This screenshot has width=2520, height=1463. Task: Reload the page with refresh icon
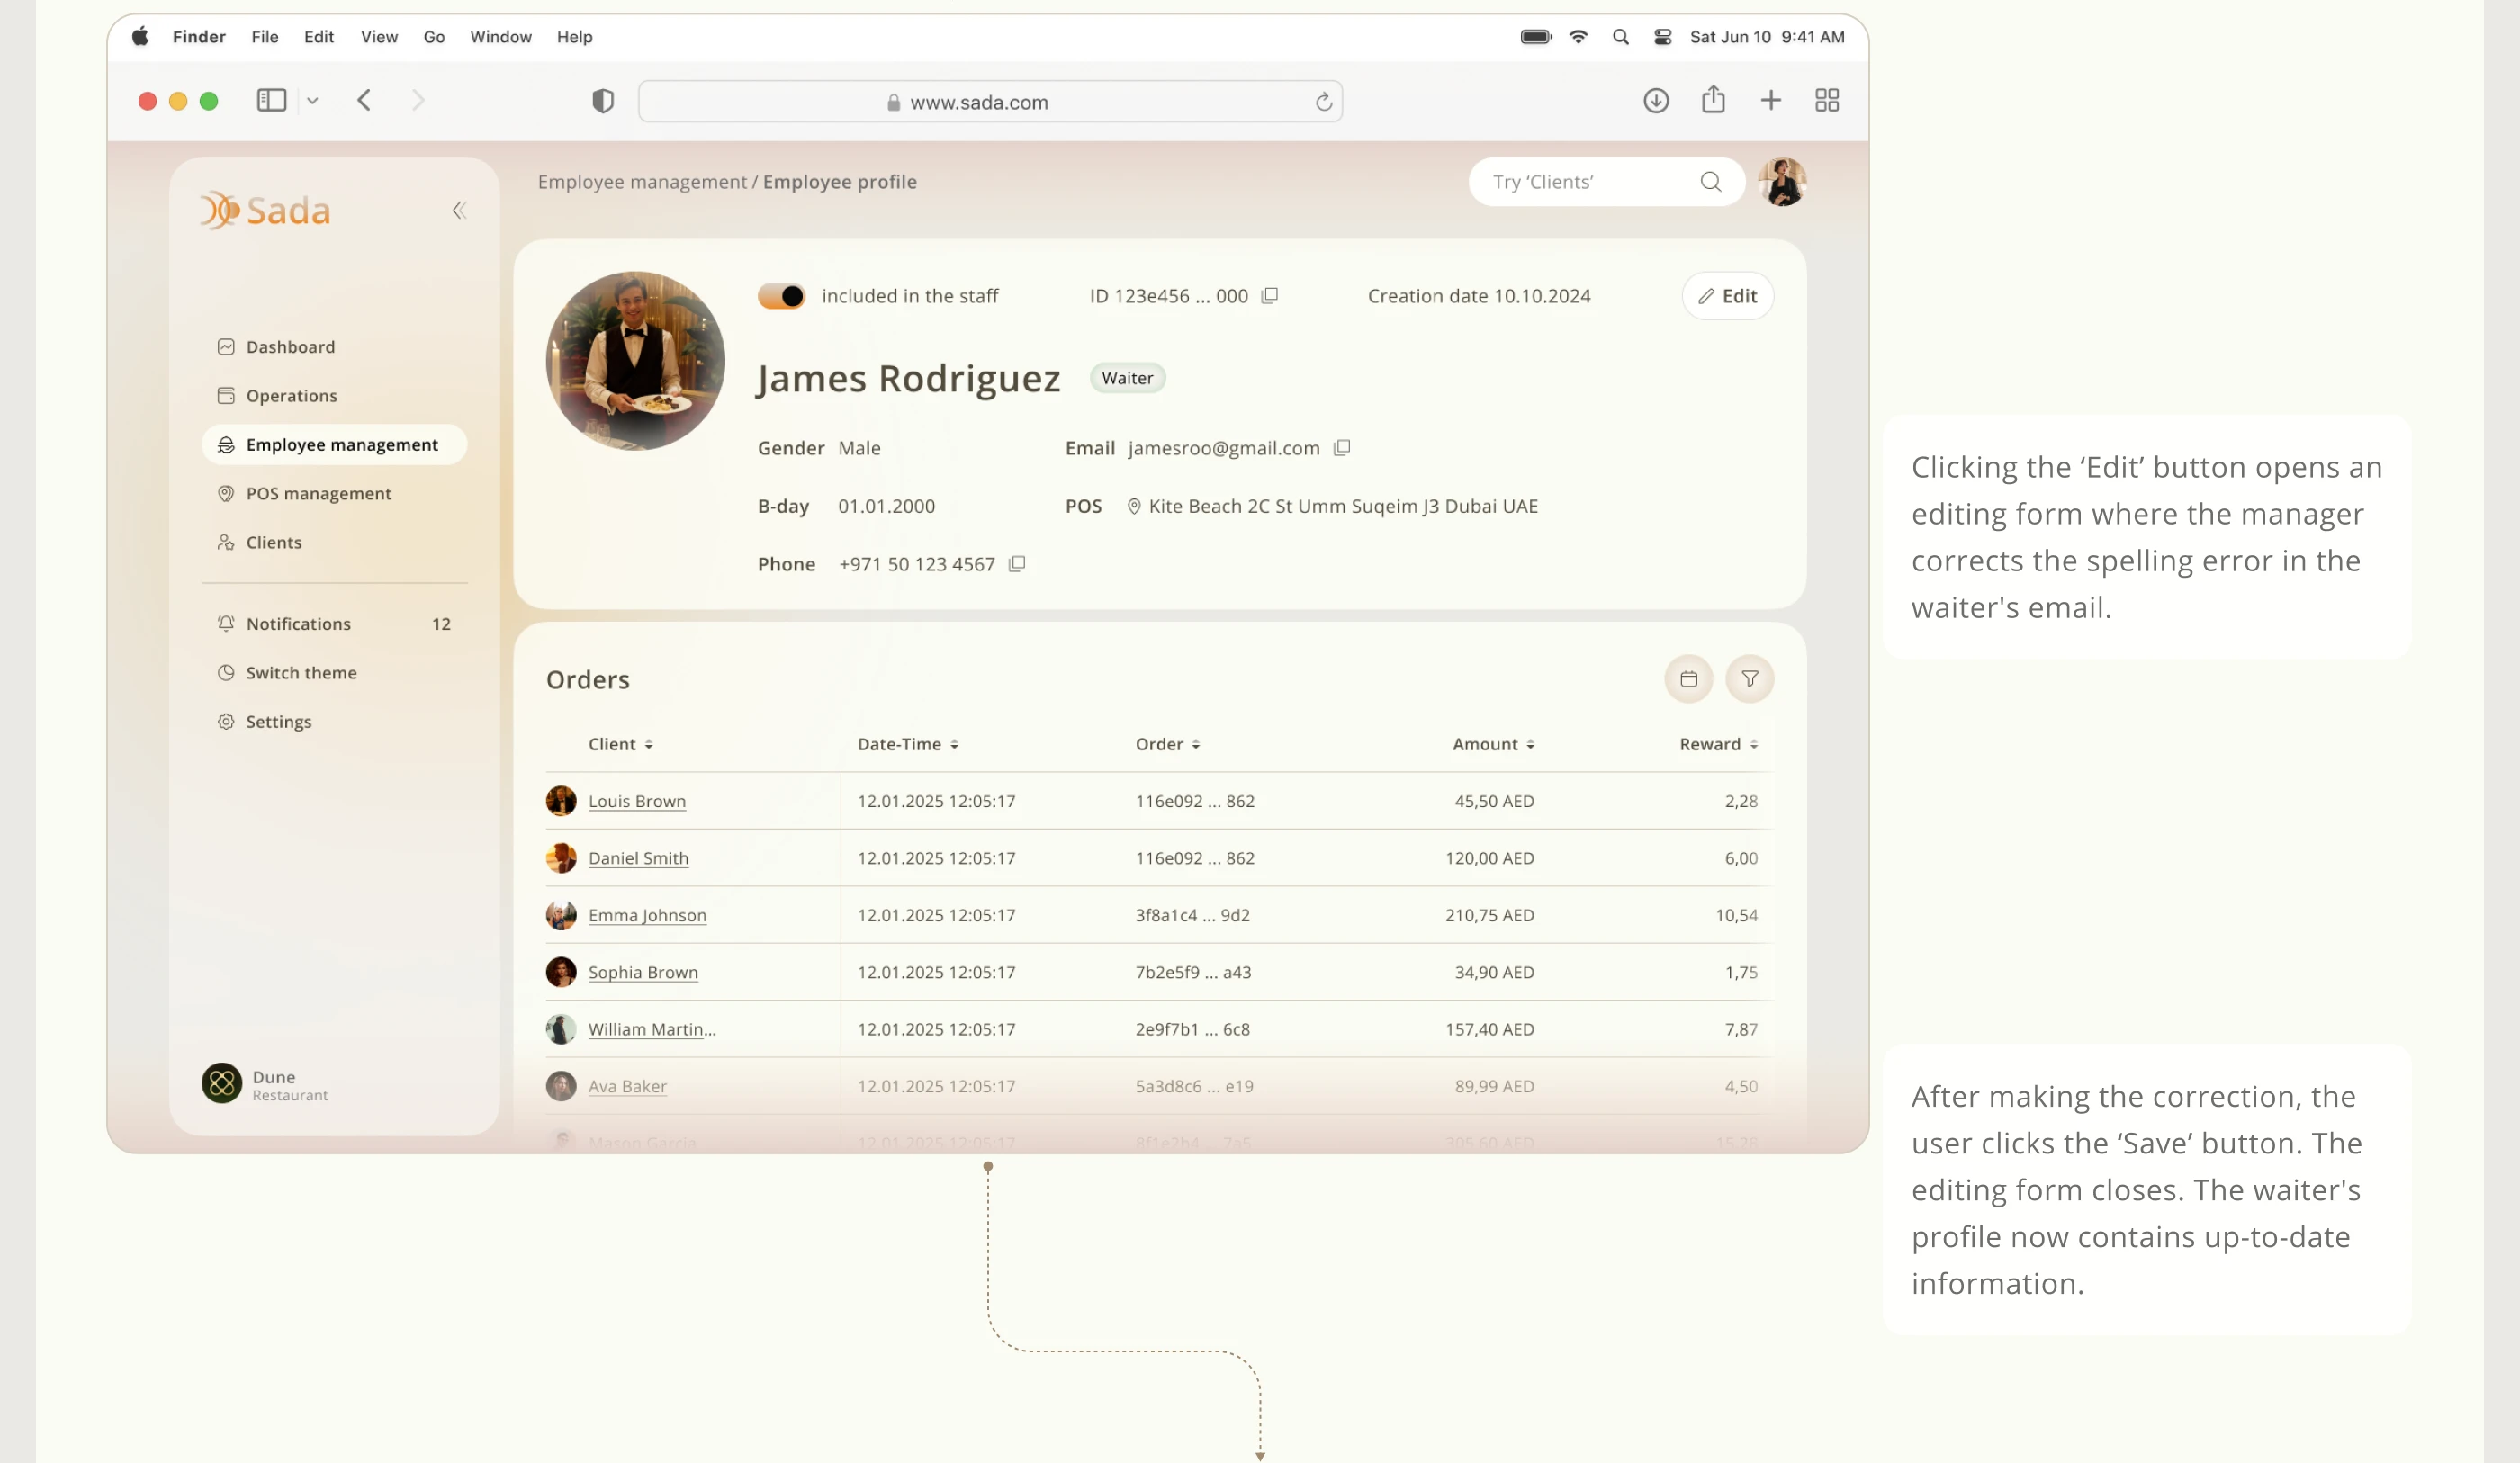click(x=1323, y=102)
